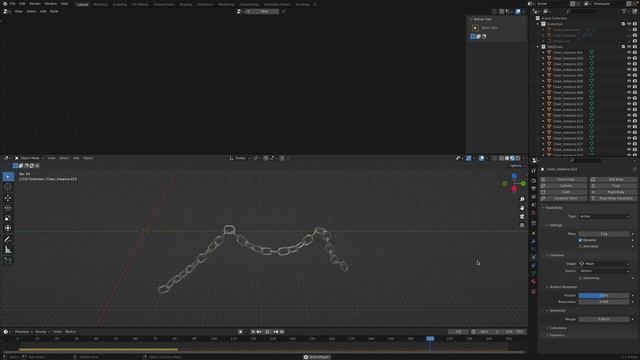Toggle the camera view icon
The width and height of the screenshot is (640, 360).
[x=522, y=216]
